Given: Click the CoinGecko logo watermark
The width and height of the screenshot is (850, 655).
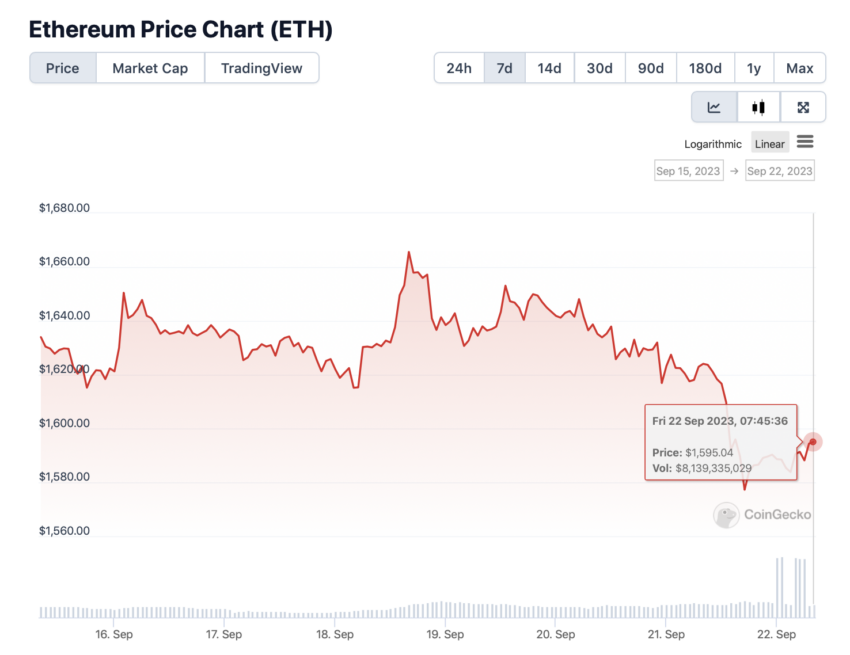Looking at the screenshot, I should pyautogui.click(x=762, y=515).
